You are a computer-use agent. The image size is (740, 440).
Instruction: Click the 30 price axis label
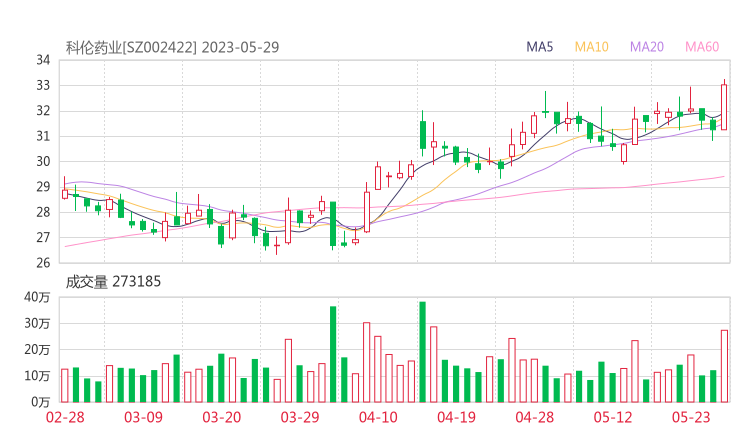[43, 161]
